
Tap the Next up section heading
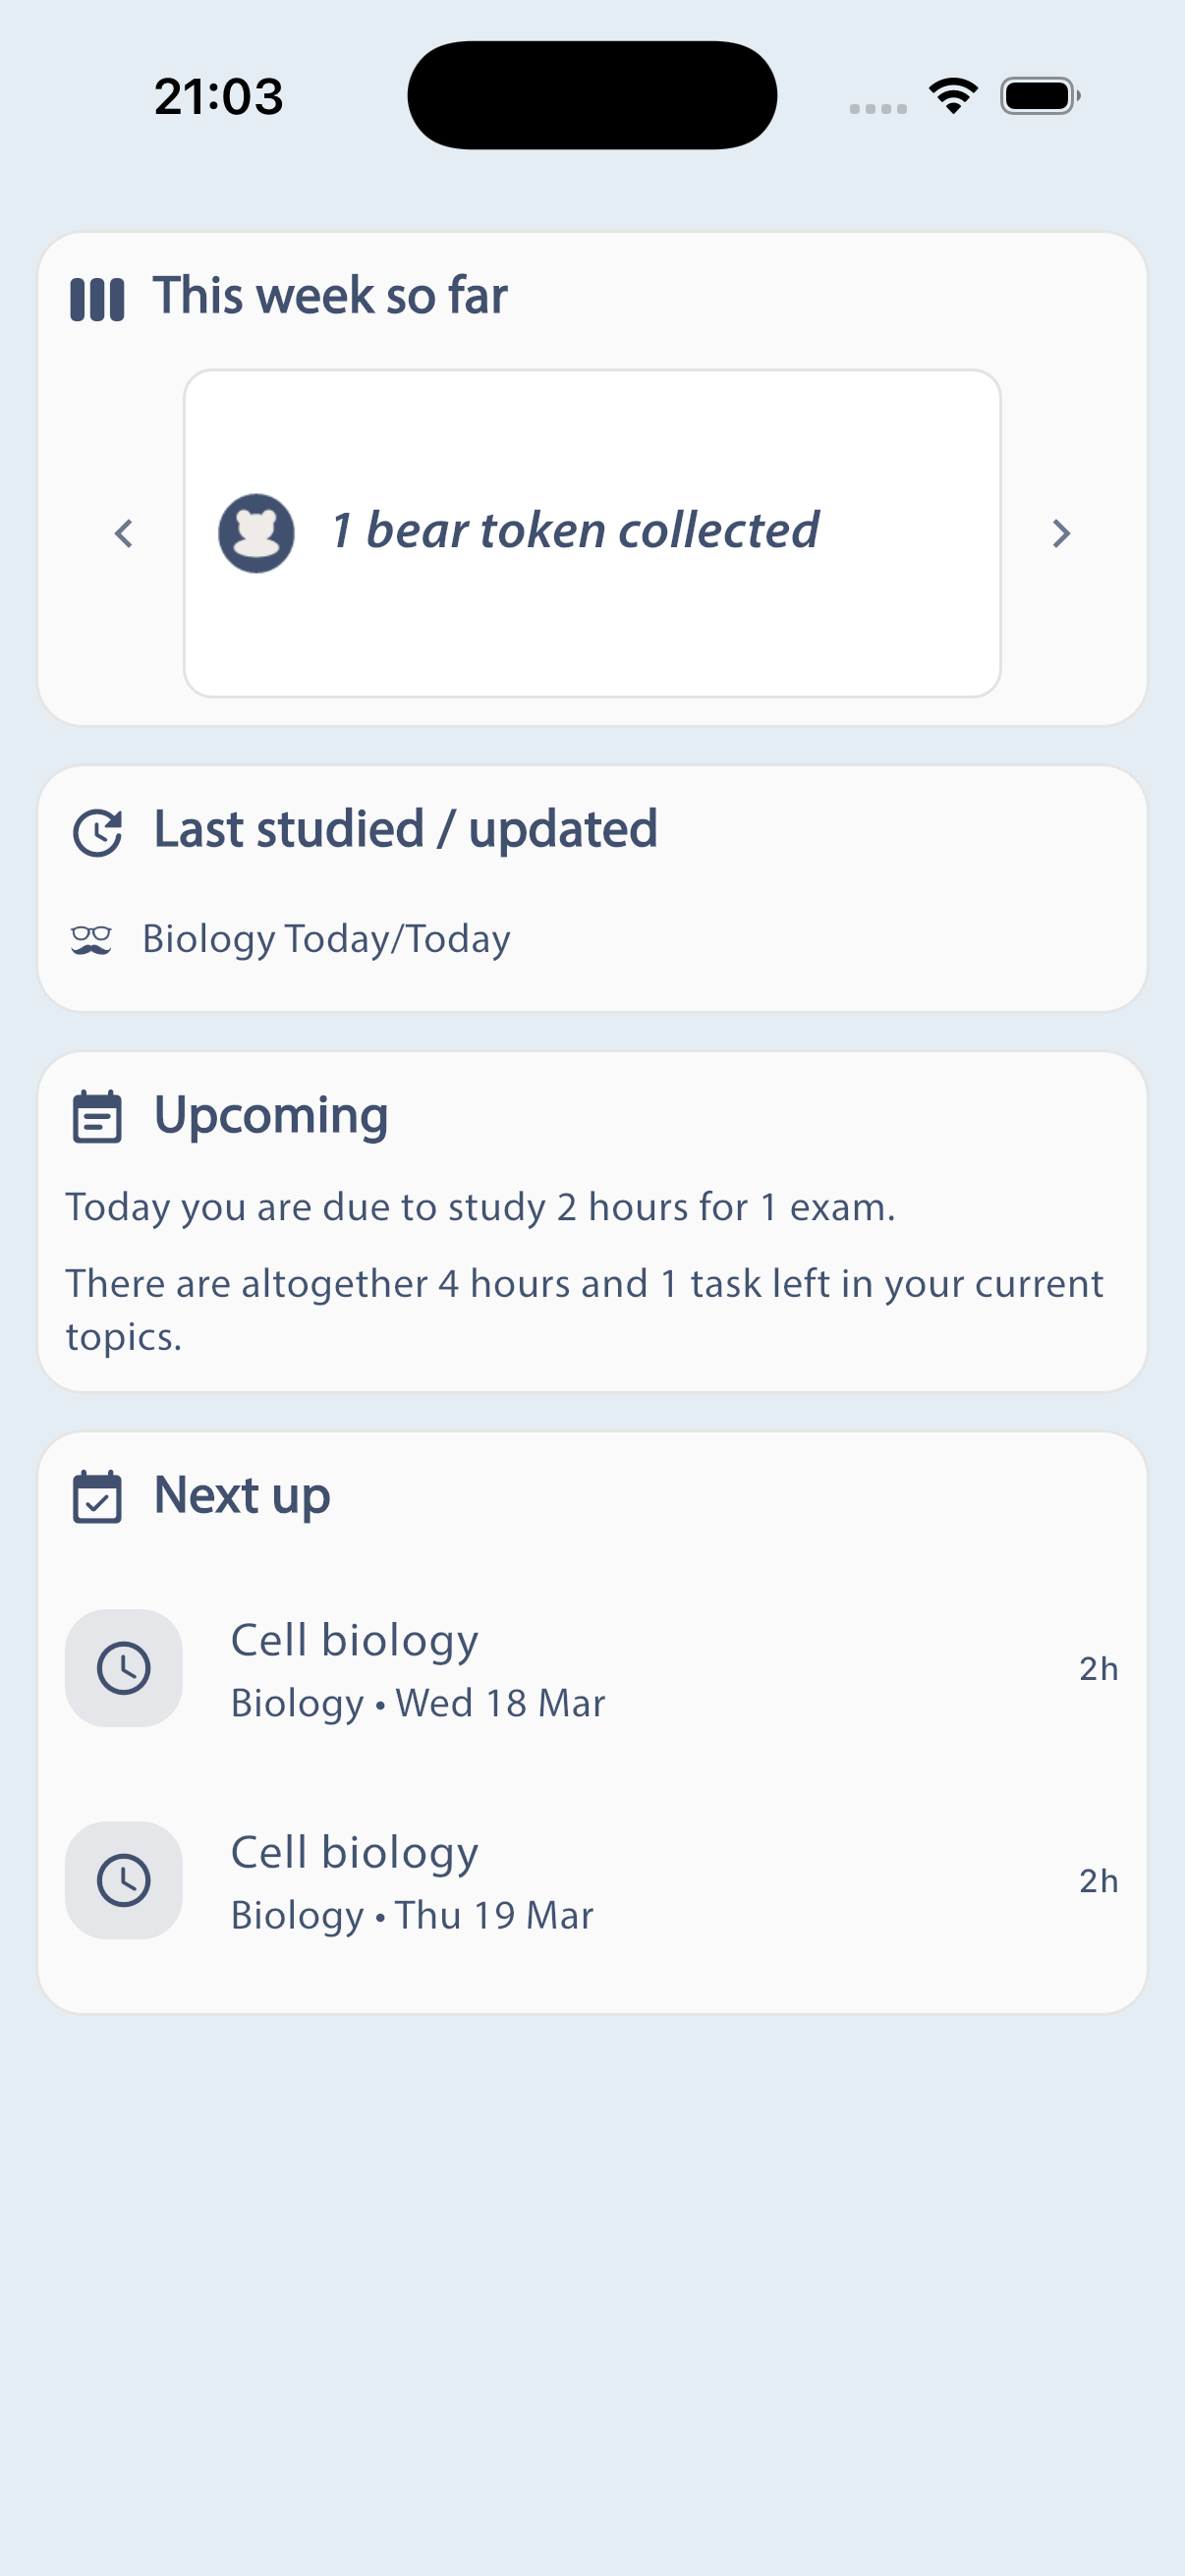coord(242,1496)
